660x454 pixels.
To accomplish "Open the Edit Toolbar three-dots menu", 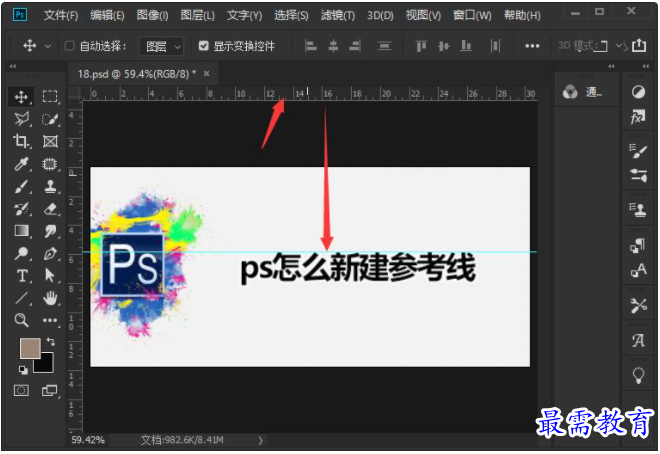I will 50,321.
